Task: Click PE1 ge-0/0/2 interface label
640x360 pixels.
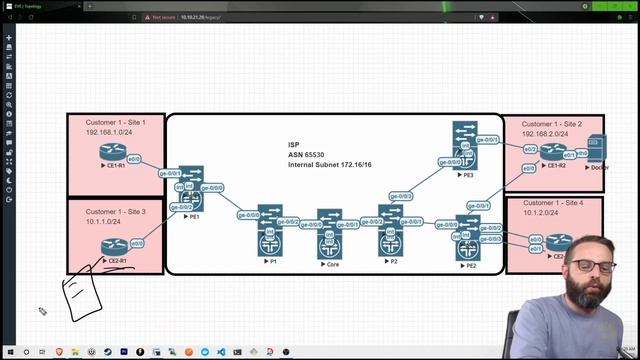Action: [x=181, y=207]
